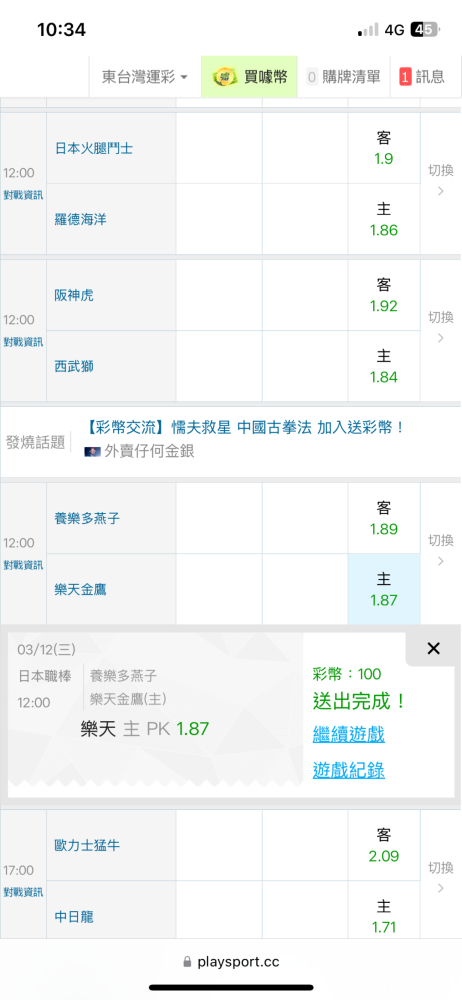This screenshot has width=462, height=1000.
Task: Tap the 購牌清單 count badge
Action: [312, 77]
